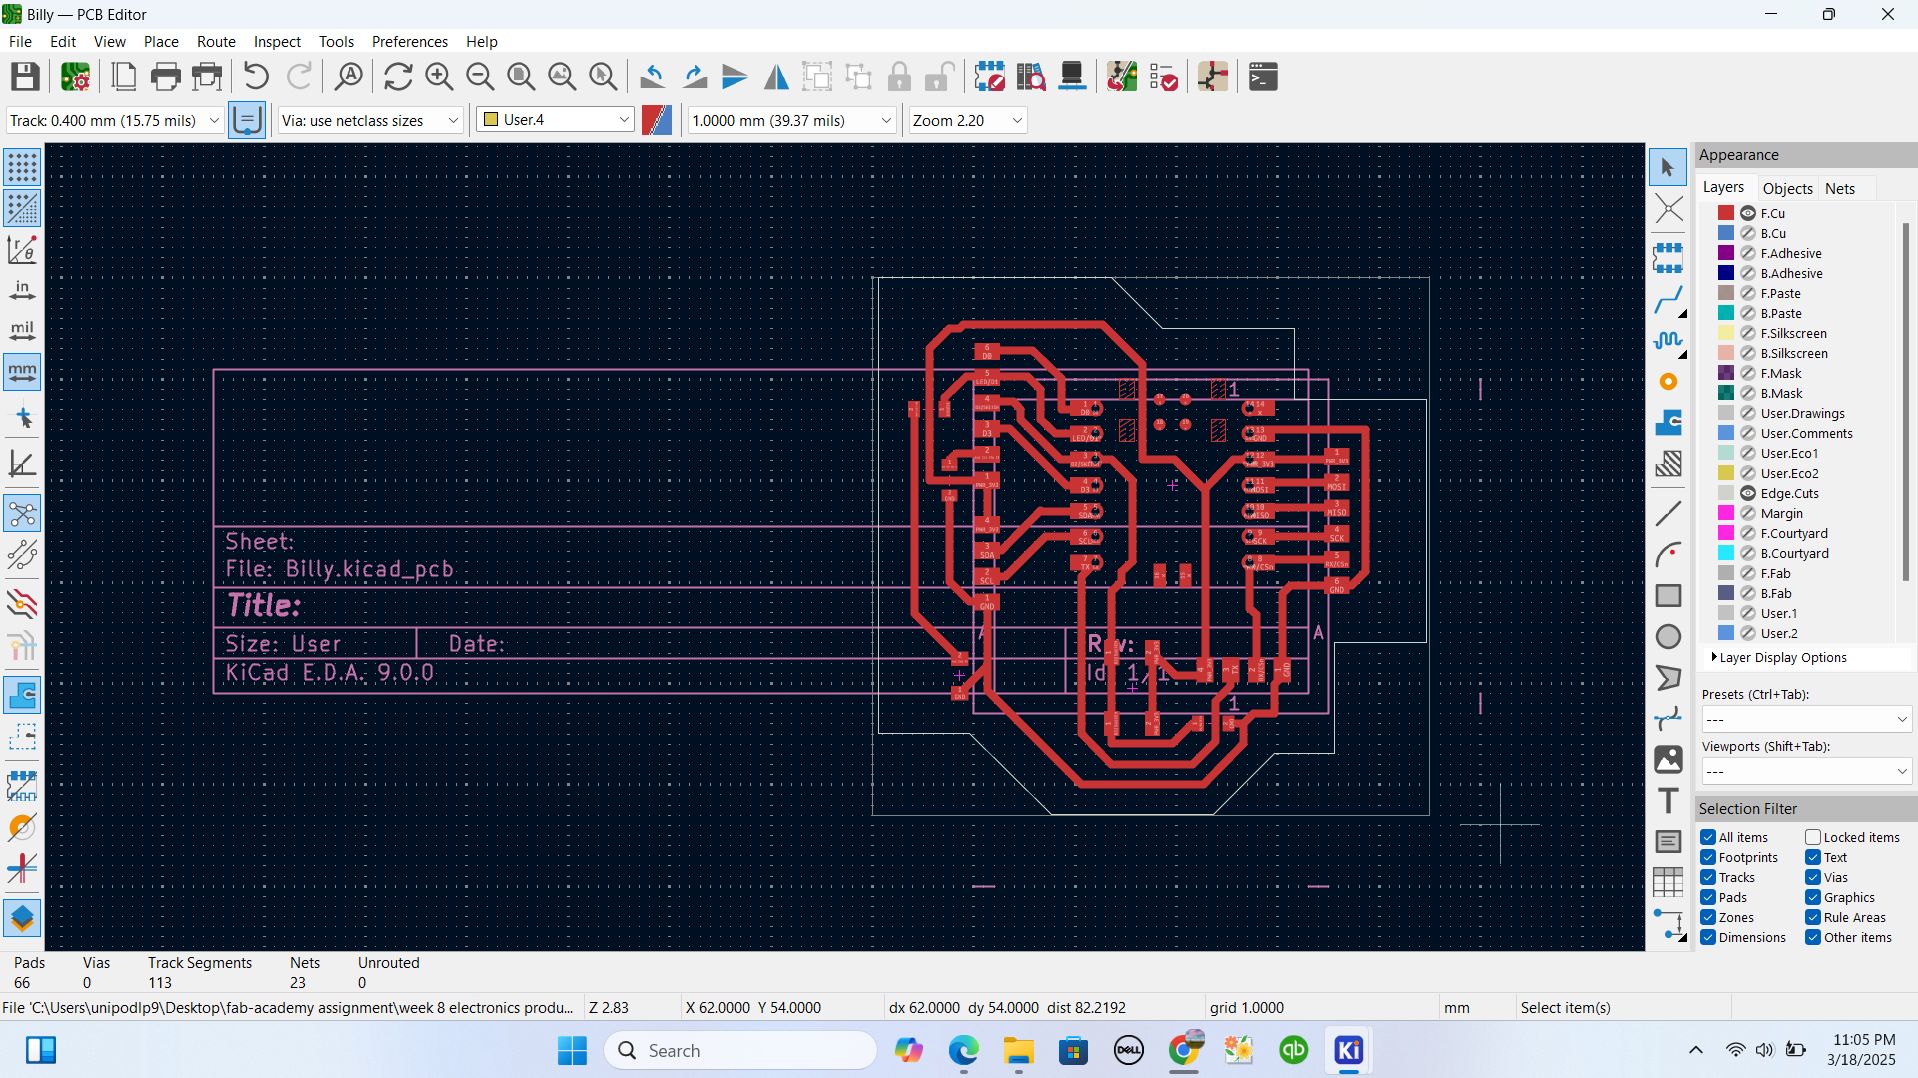The height and width of the screenshot is (1078, 1918).
Task: Switch to the Nets tab
Action: tap(1840, 188)
